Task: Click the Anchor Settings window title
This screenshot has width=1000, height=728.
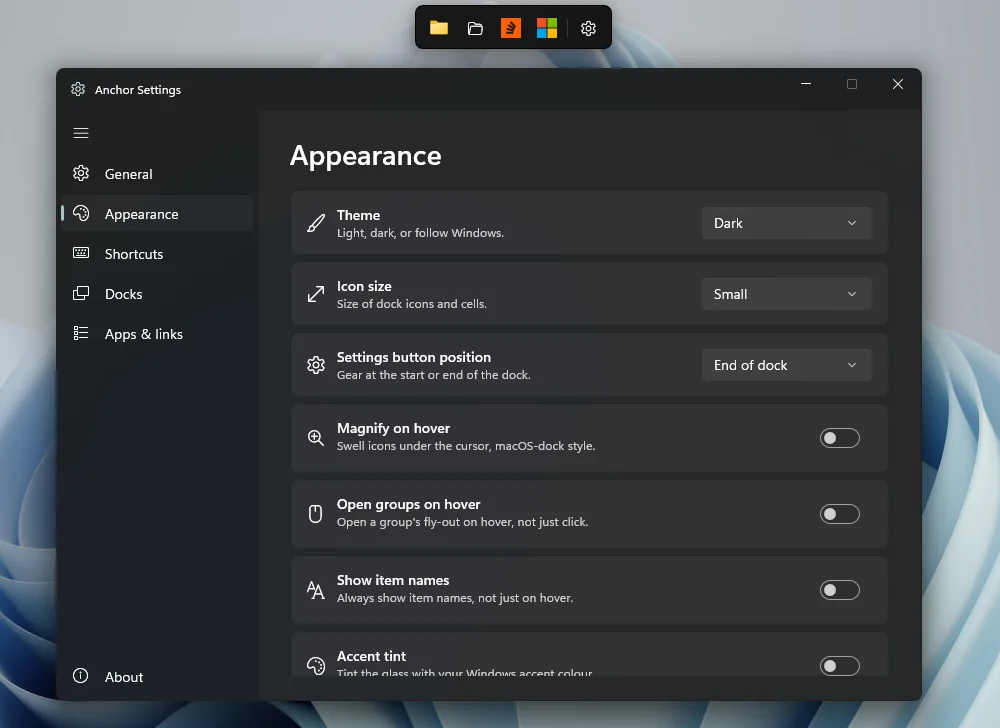Action: [x=138, y=90]
